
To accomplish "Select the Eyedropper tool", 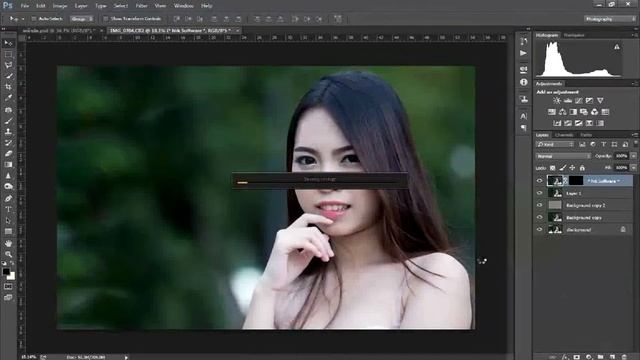I will (x=8, y=98).
